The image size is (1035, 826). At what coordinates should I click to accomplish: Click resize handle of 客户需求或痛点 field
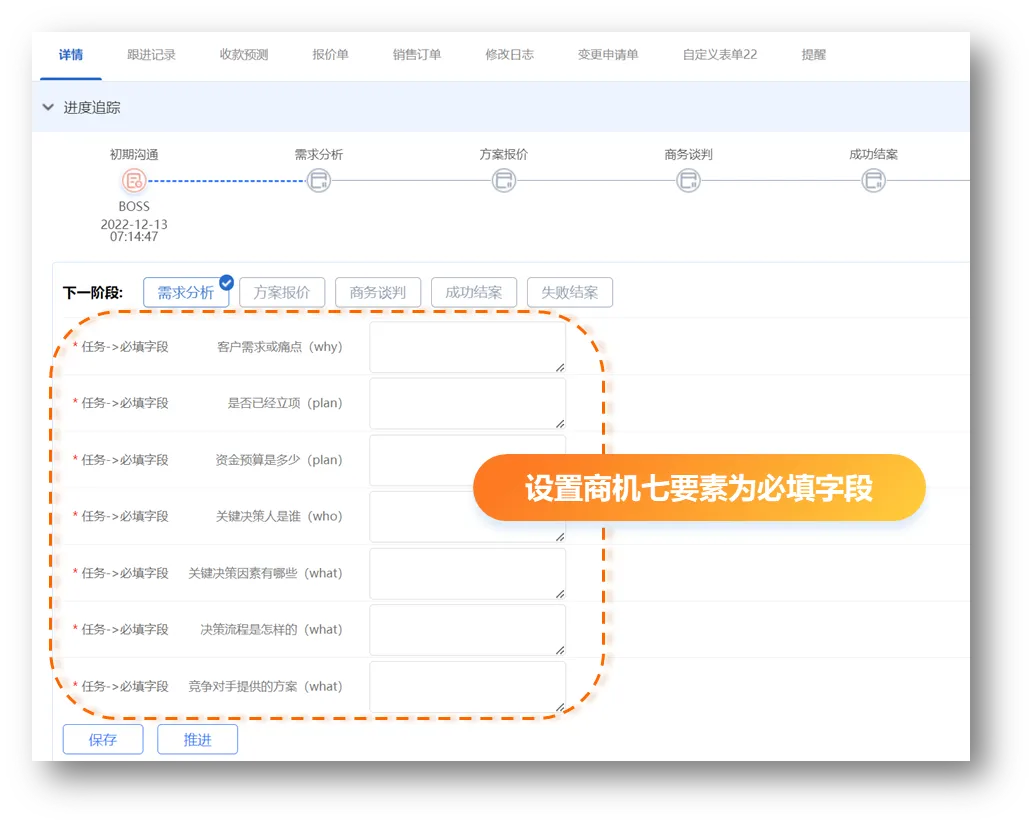click(x=560, y=367)
